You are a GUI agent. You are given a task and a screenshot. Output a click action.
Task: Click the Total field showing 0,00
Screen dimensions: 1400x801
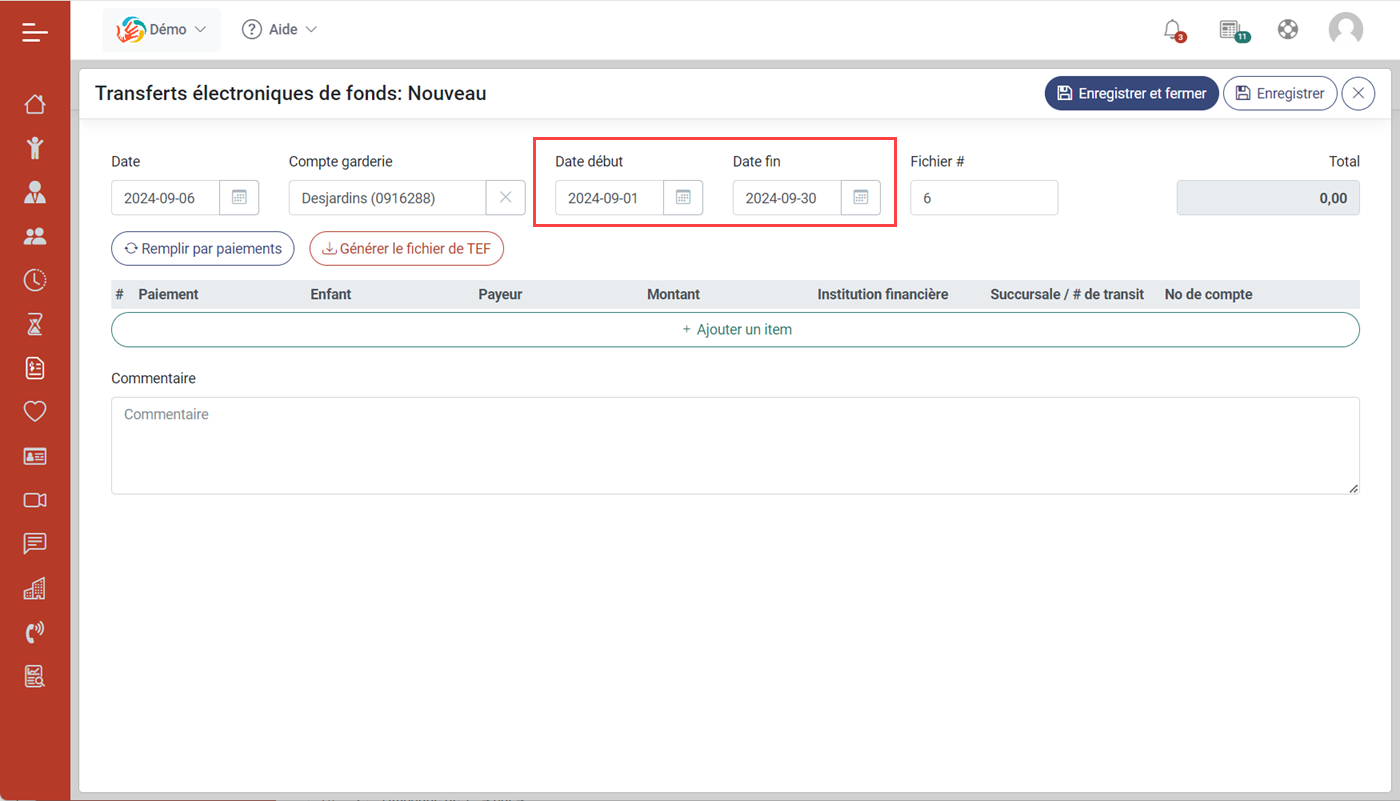pos(1268,198)
